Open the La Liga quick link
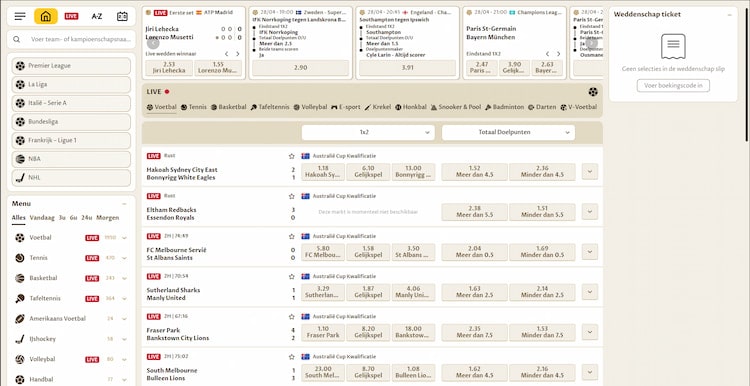 (71, 85)
